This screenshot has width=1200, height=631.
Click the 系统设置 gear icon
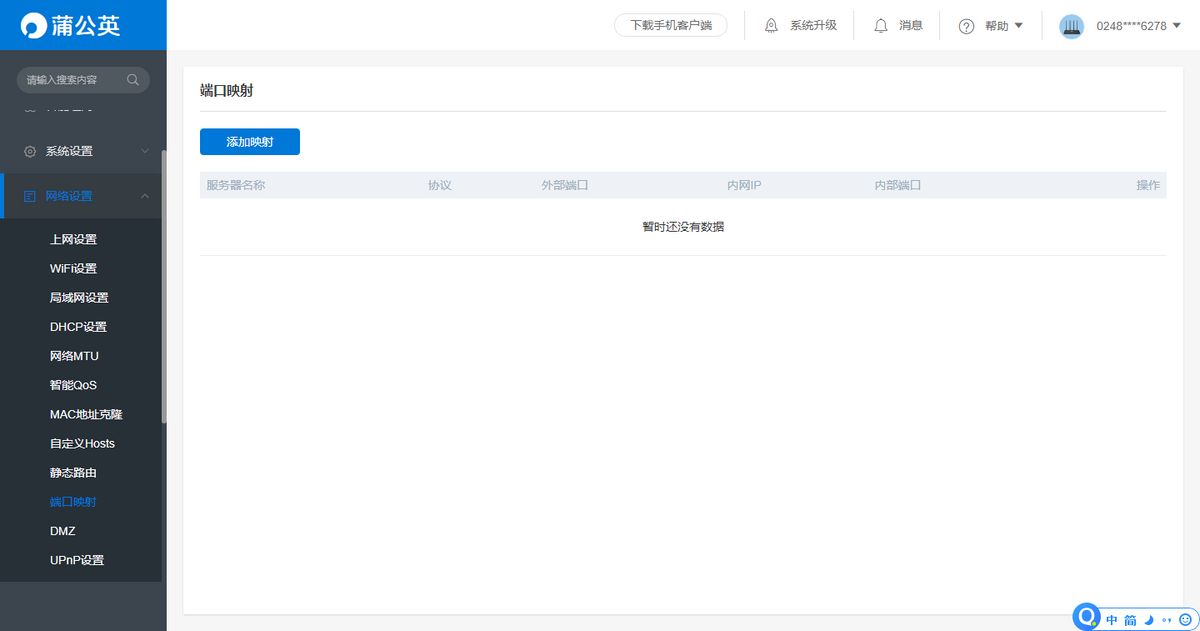(30, 151)
